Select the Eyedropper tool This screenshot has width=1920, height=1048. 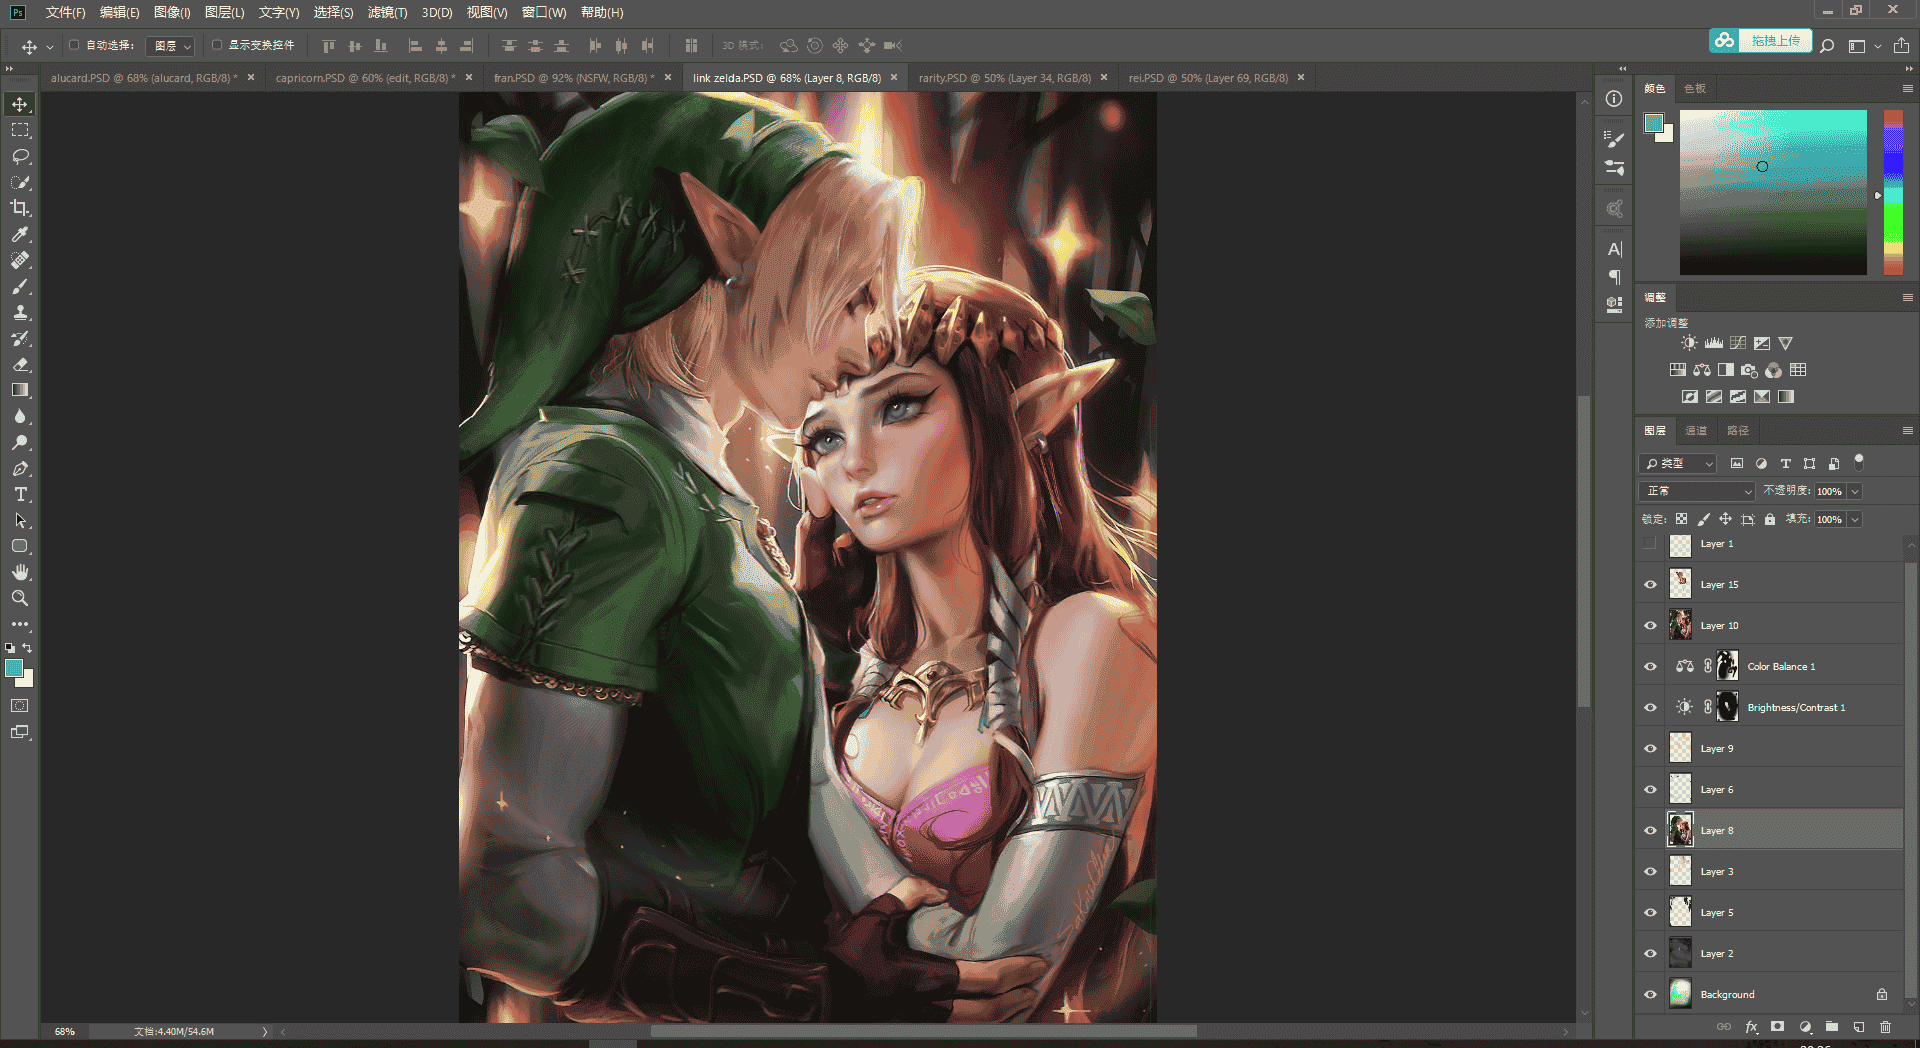(20, 234)
